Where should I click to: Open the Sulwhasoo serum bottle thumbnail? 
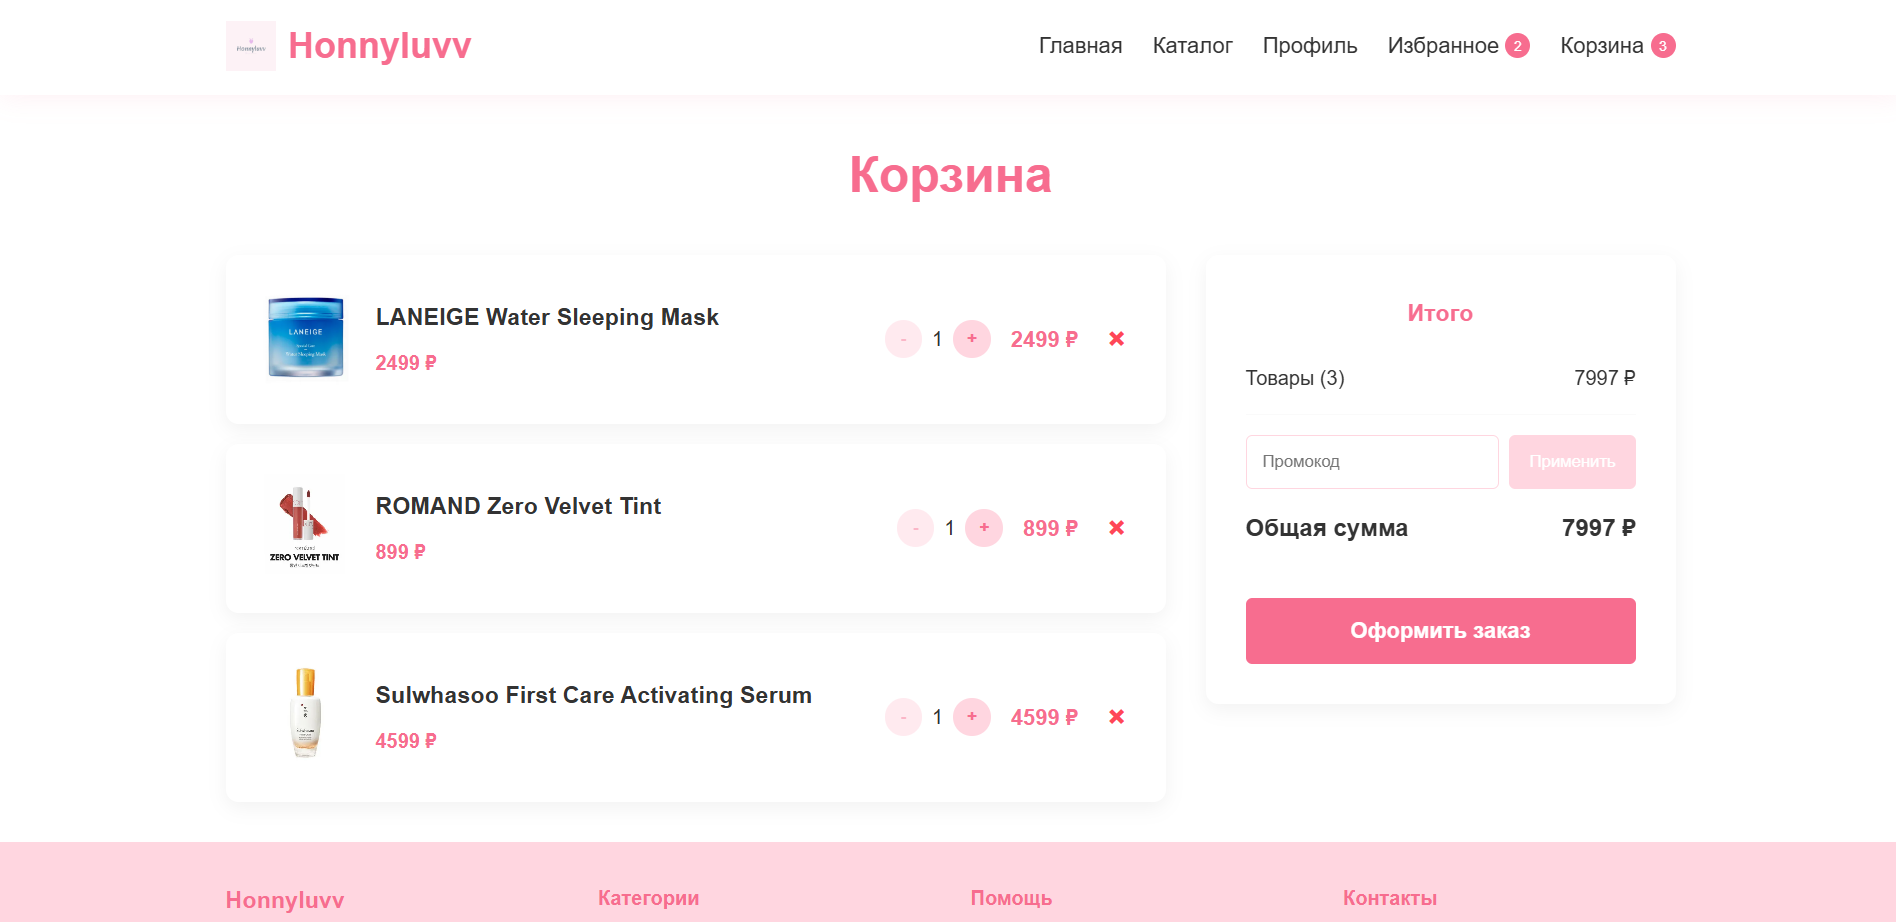point(306,713)
